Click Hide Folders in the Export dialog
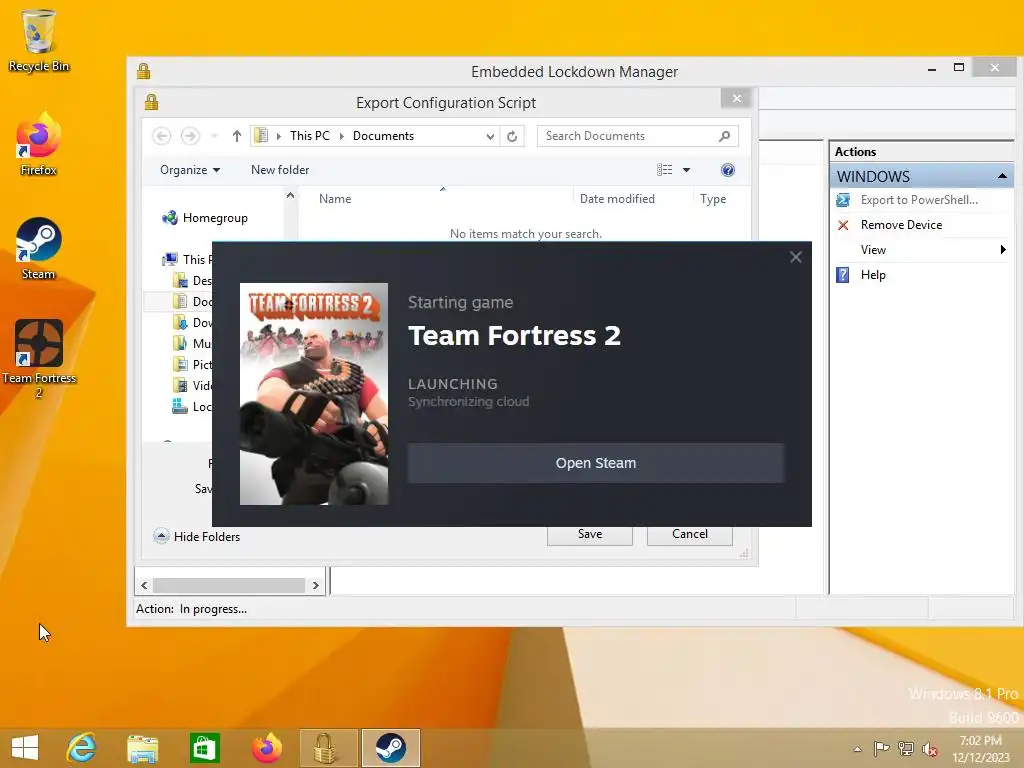This screenshot has width=1024, height=768. point(197,536)
